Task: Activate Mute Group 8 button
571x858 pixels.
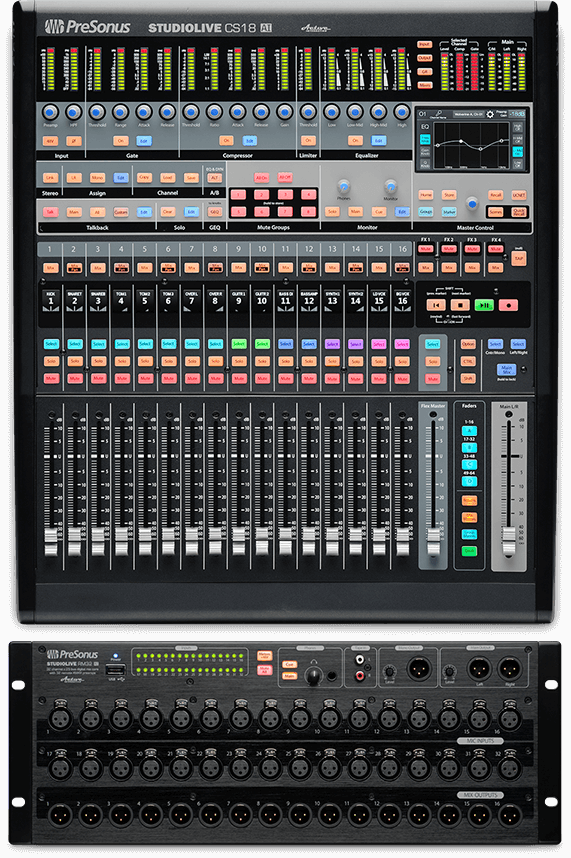Action: coord(308,212)
